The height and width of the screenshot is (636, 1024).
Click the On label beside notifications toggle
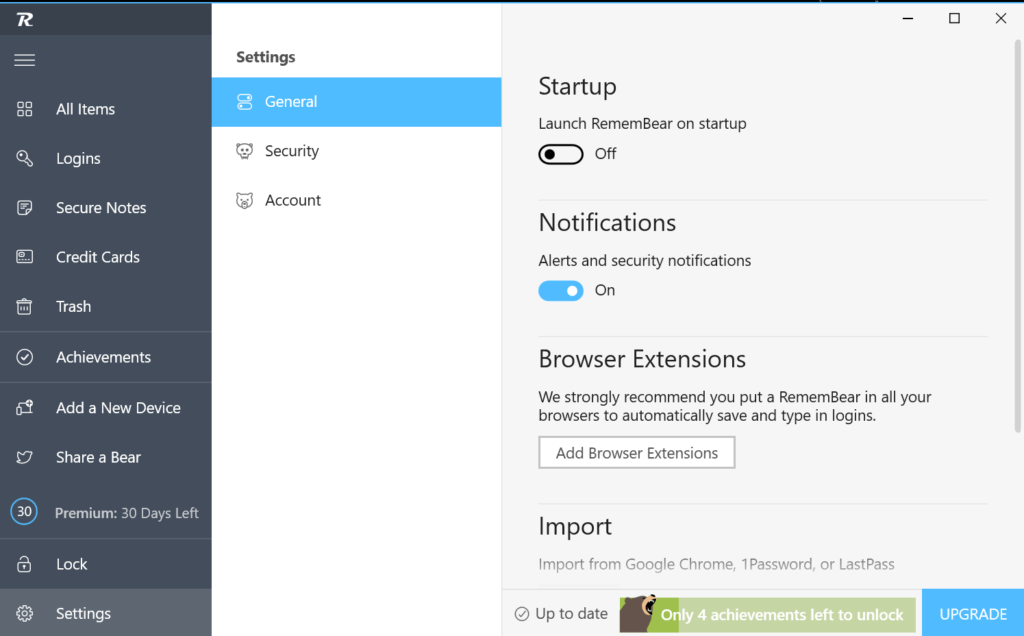[x=605, y=291]
